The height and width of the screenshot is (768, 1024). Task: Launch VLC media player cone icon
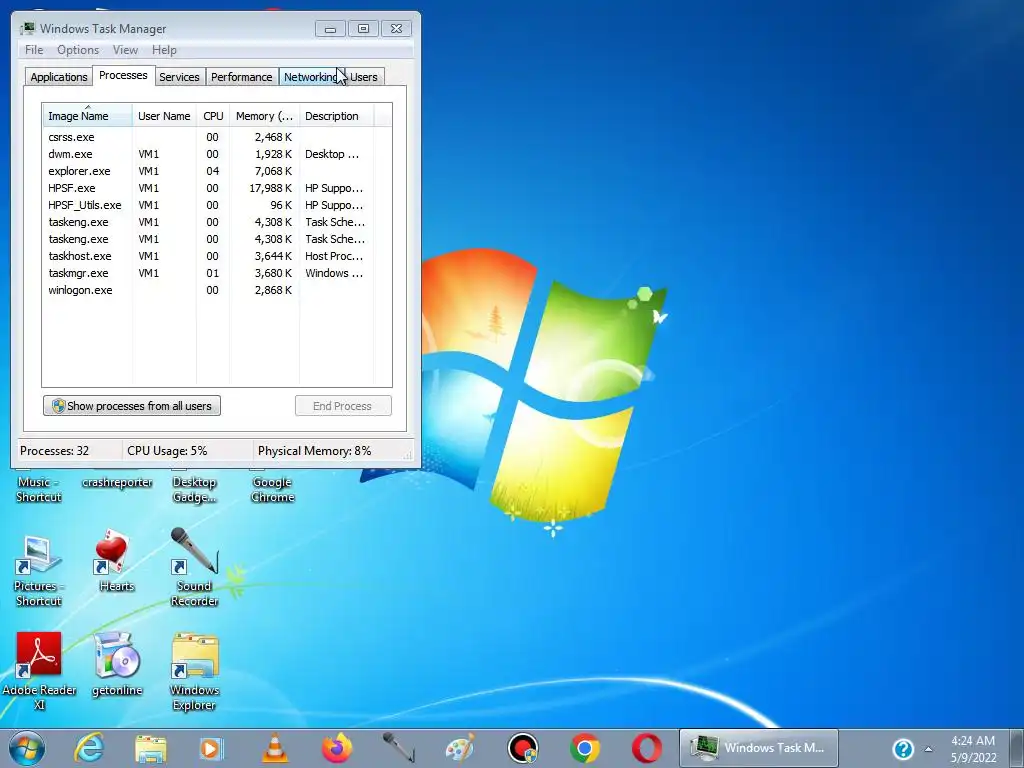(275, 748)
